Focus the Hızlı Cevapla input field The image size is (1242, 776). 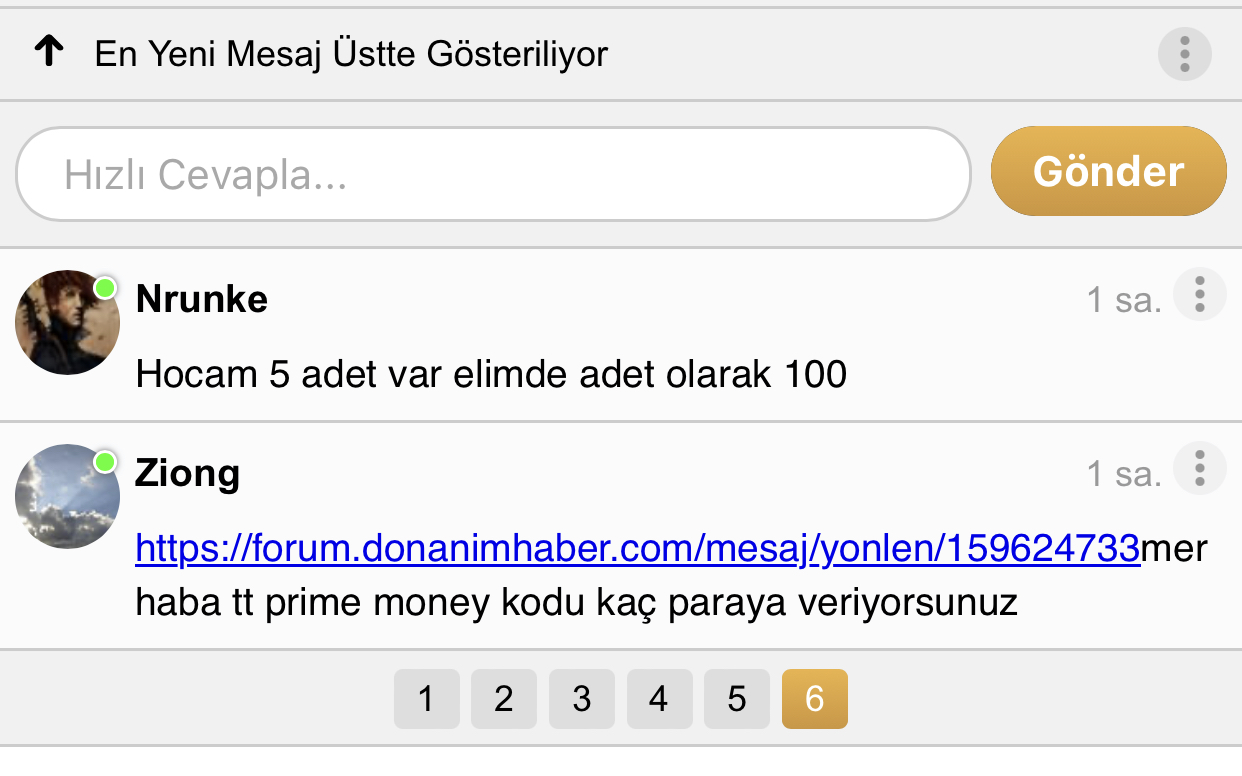click(493, 174)
